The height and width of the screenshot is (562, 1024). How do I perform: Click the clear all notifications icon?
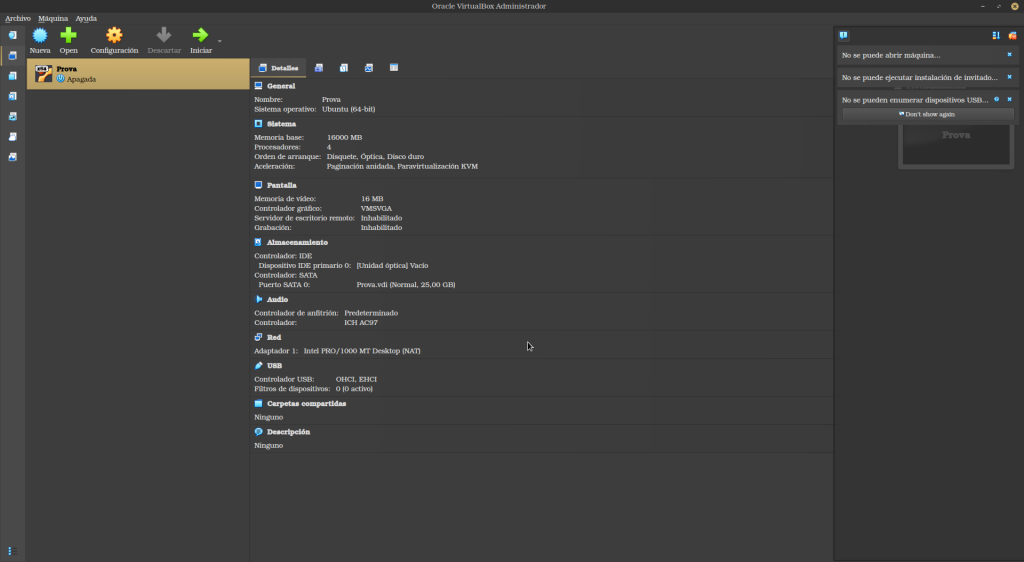tap(1011, 35)
